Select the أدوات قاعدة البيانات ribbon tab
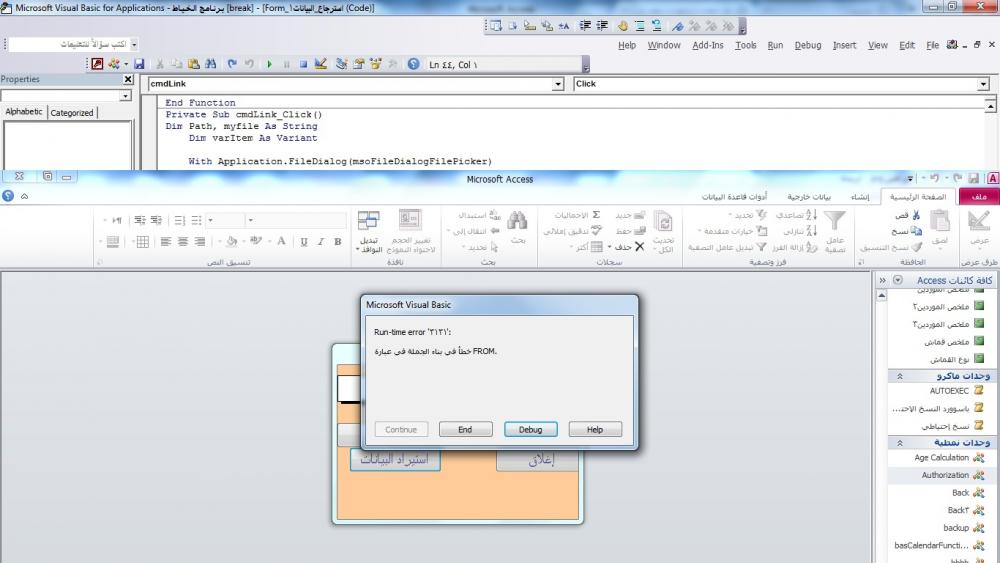Image resolution: width=1000 pixels, height=563 pixels. coord(734,196)
